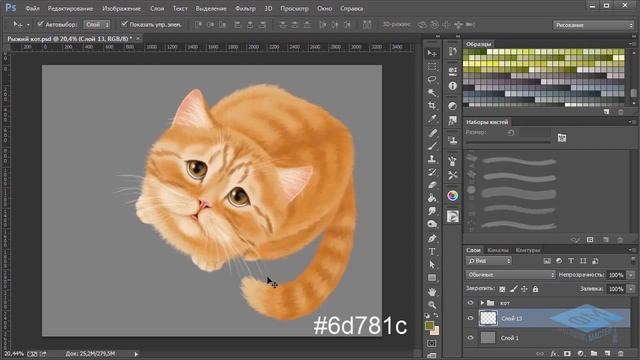
Task: Filter layers by adjustment layers
Action: coord(559,261)
